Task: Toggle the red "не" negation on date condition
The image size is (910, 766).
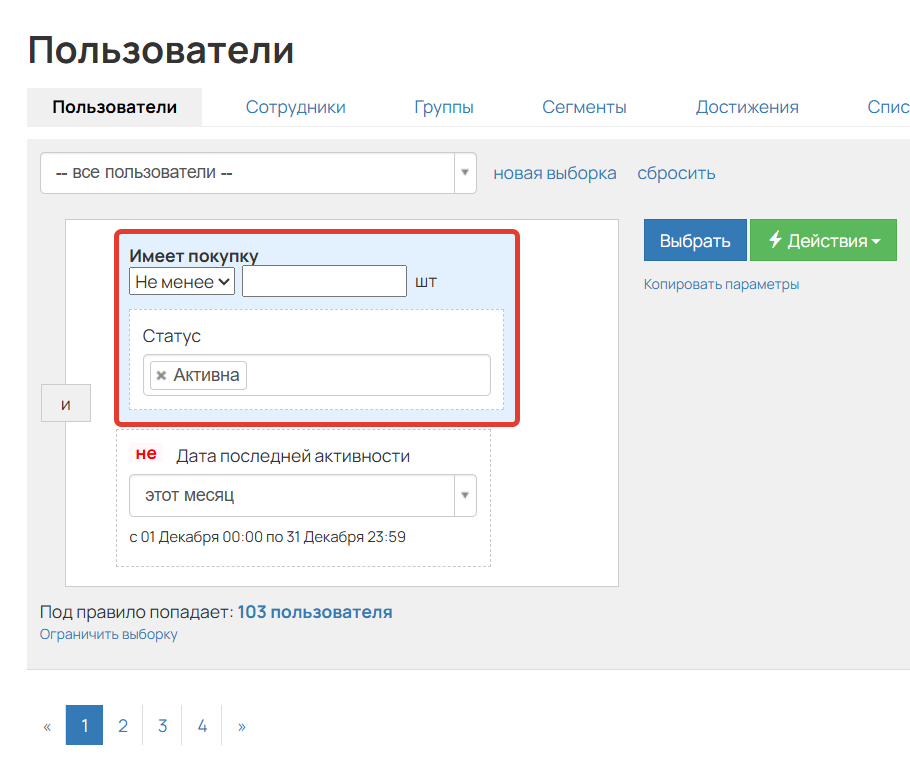Action: 144,453
